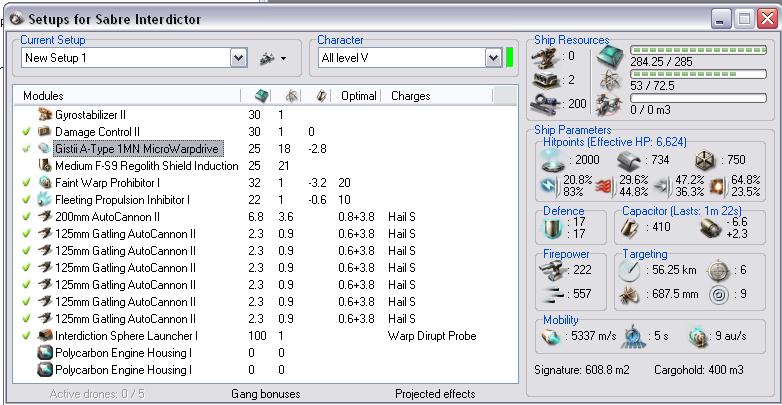
Task: Open the Character dropdown list
Action: pos(492,59)
